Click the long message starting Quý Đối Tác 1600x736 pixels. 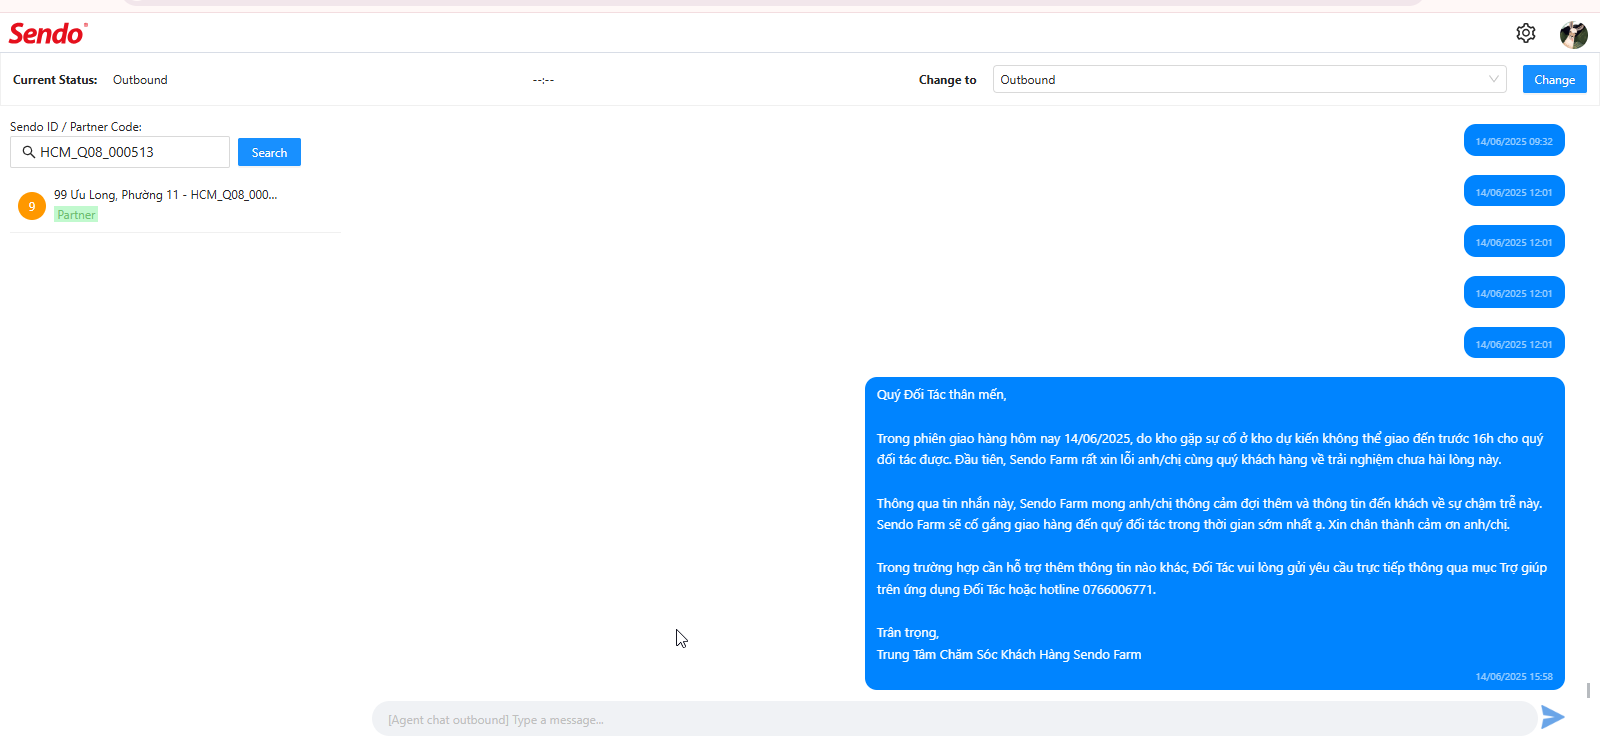coord(1215,533)
